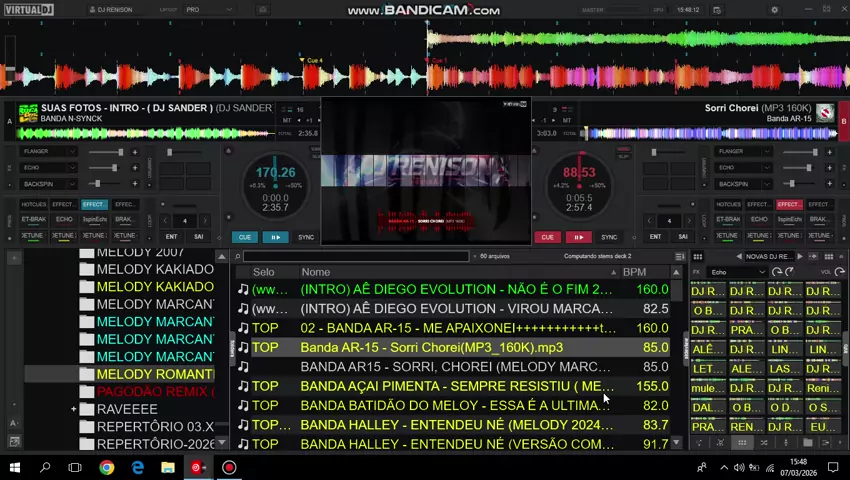
Task: Select the MELODY ROMANT folder in browser tree
Action: coord(155,374)
